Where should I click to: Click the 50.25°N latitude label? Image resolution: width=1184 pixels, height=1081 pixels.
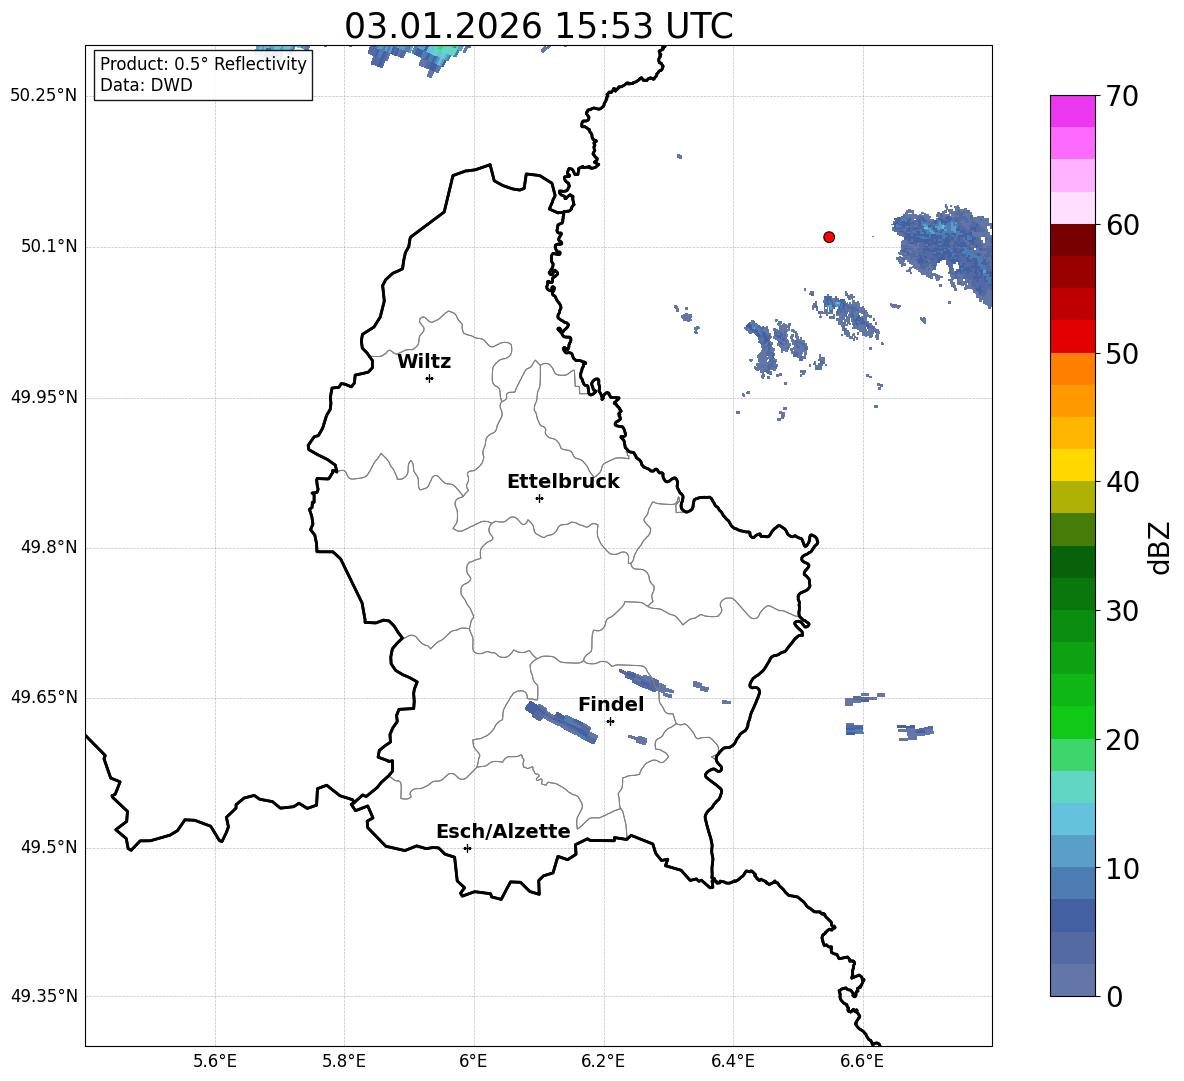[x=44, y=96]
